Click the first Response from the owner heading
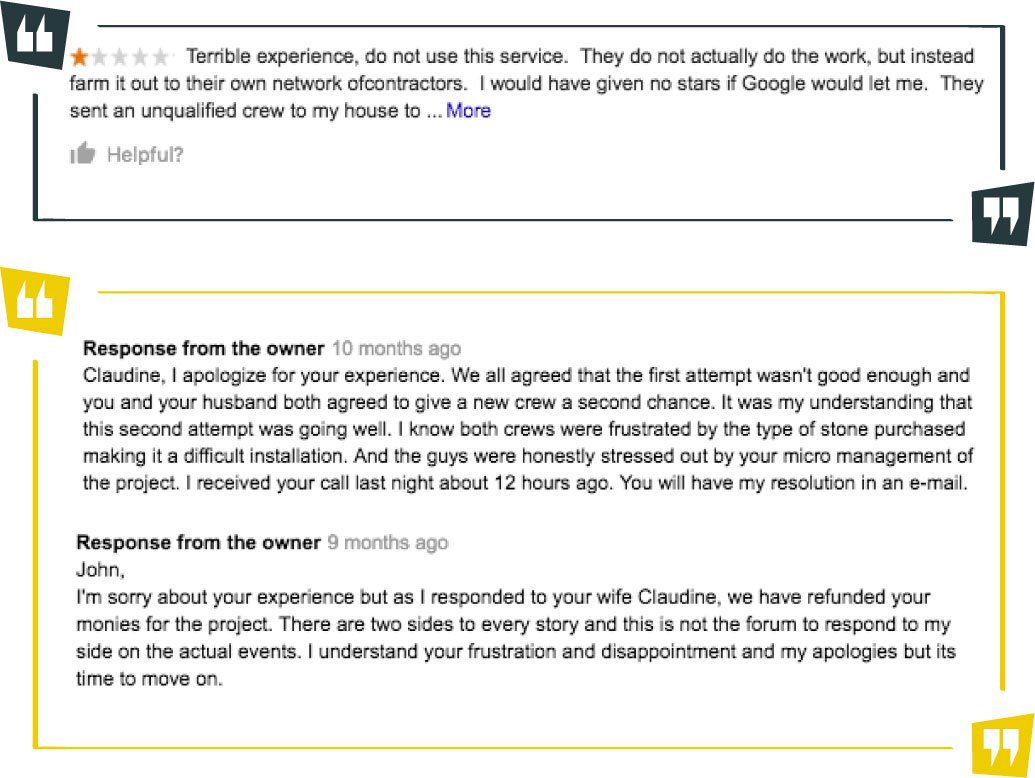The image size is (1035, 778). tap(203, 348)
